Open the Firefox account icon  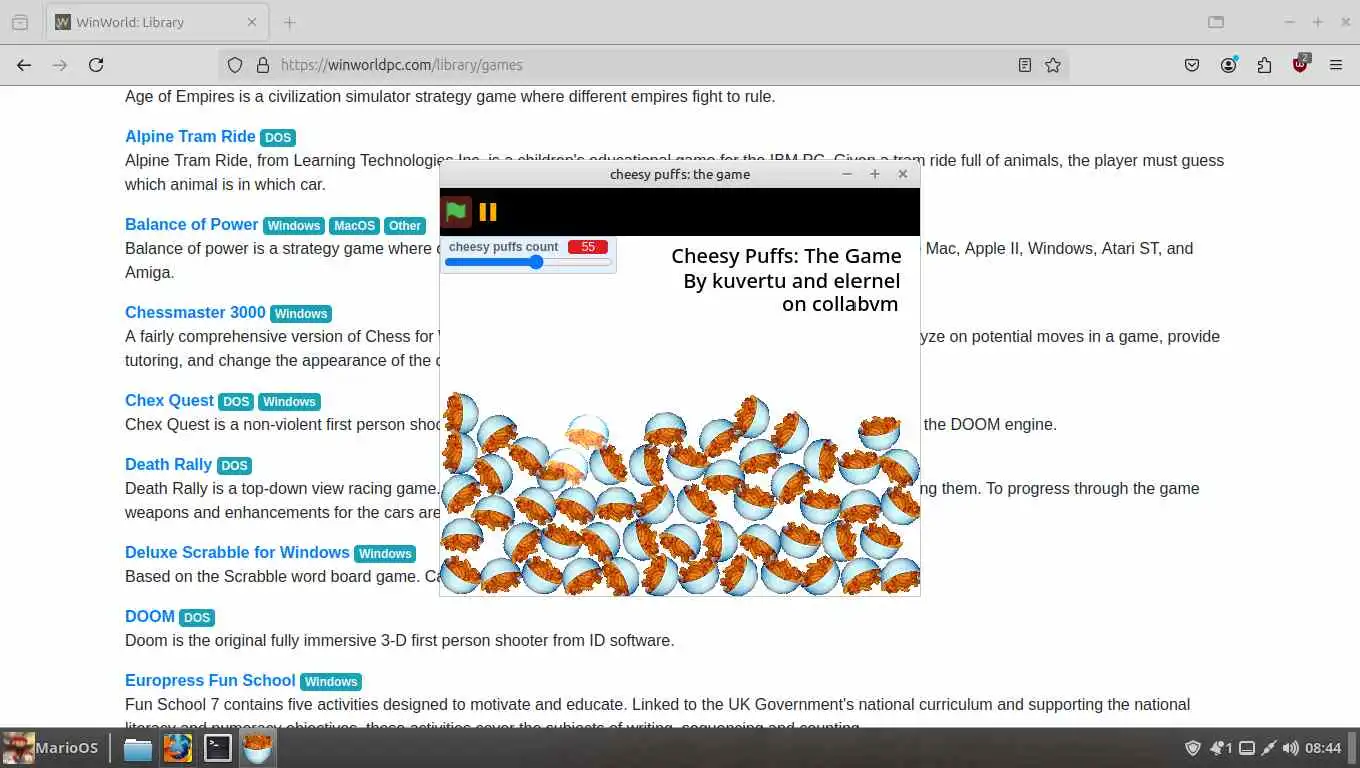1228,65
